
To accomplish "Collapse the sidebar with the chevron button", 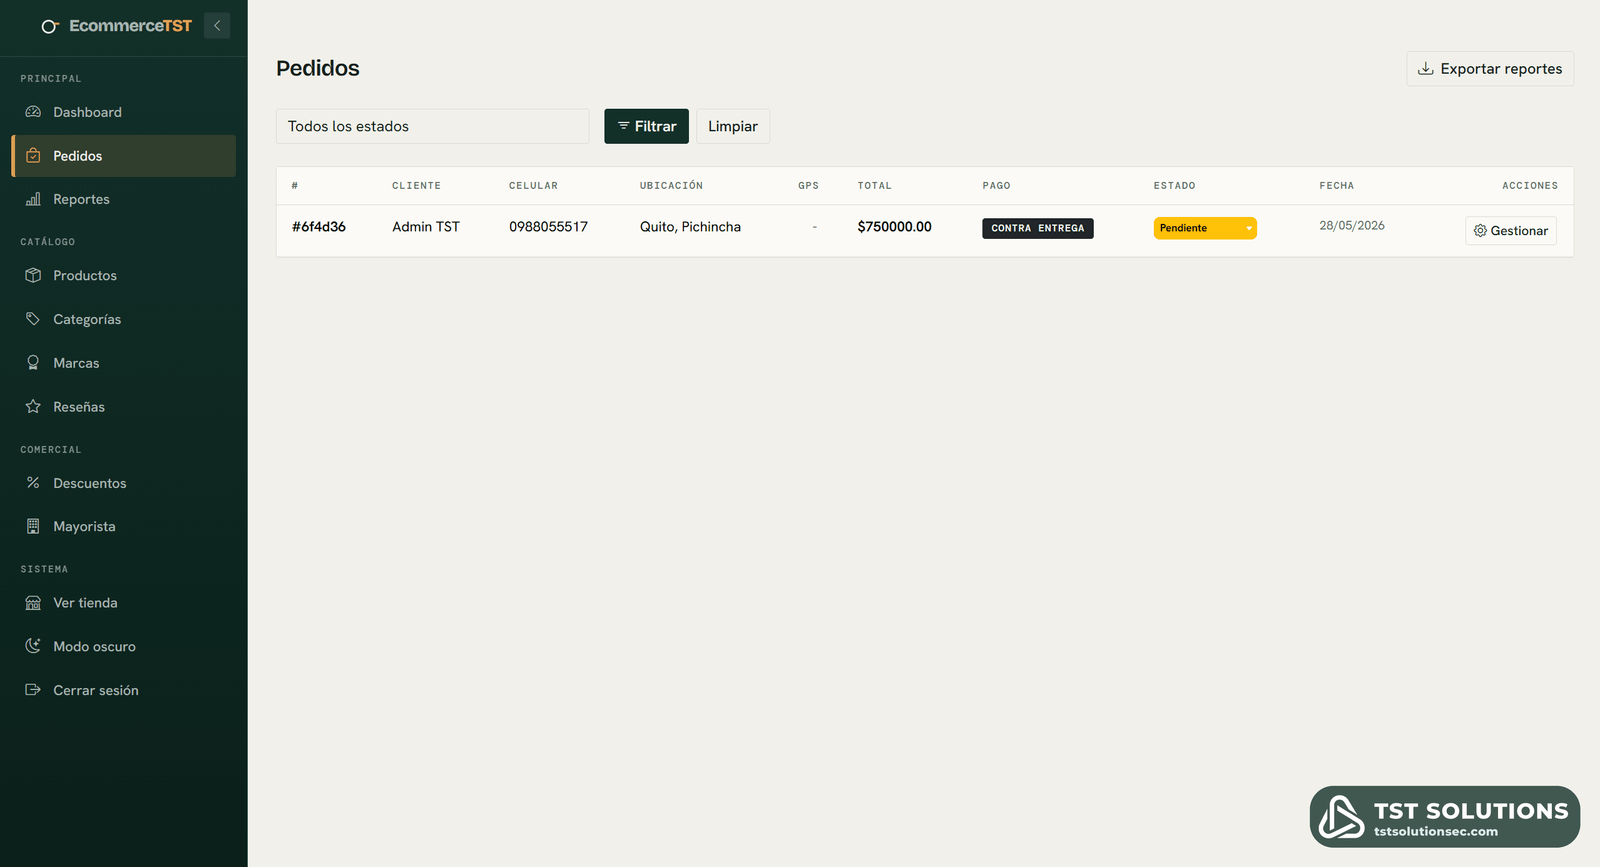I will tap(217, 26).
